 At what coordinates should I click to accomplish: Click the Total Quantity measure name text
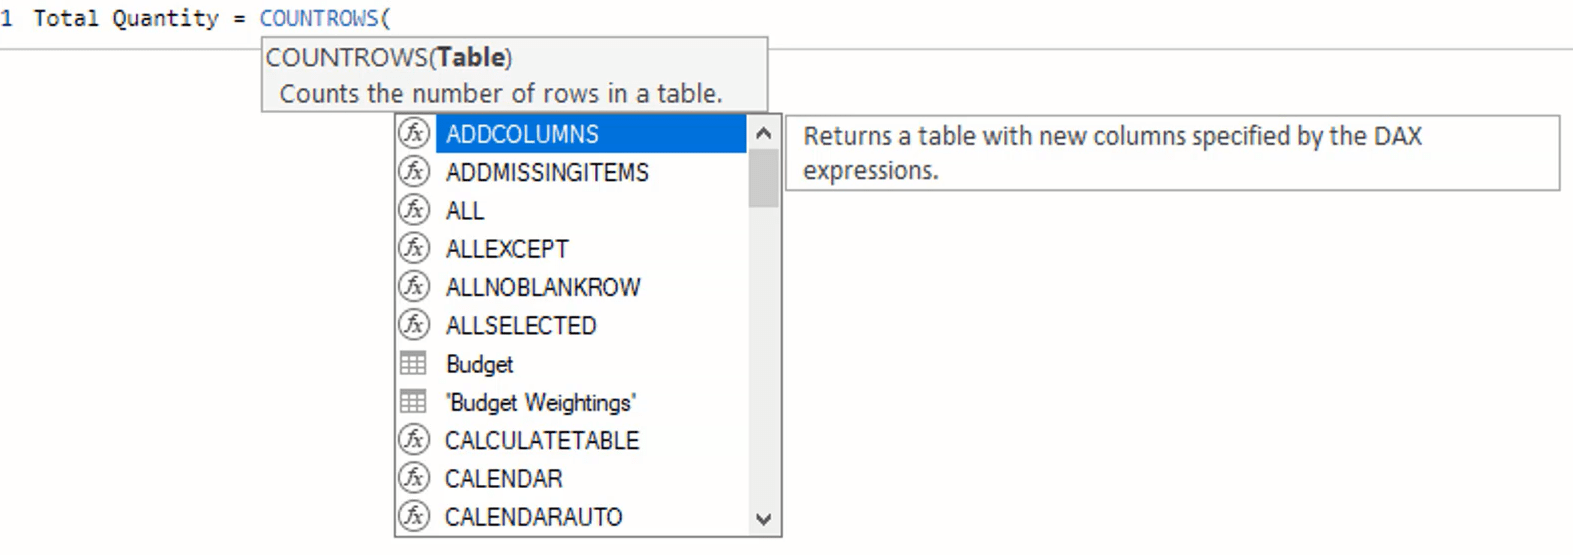[126, 18]
